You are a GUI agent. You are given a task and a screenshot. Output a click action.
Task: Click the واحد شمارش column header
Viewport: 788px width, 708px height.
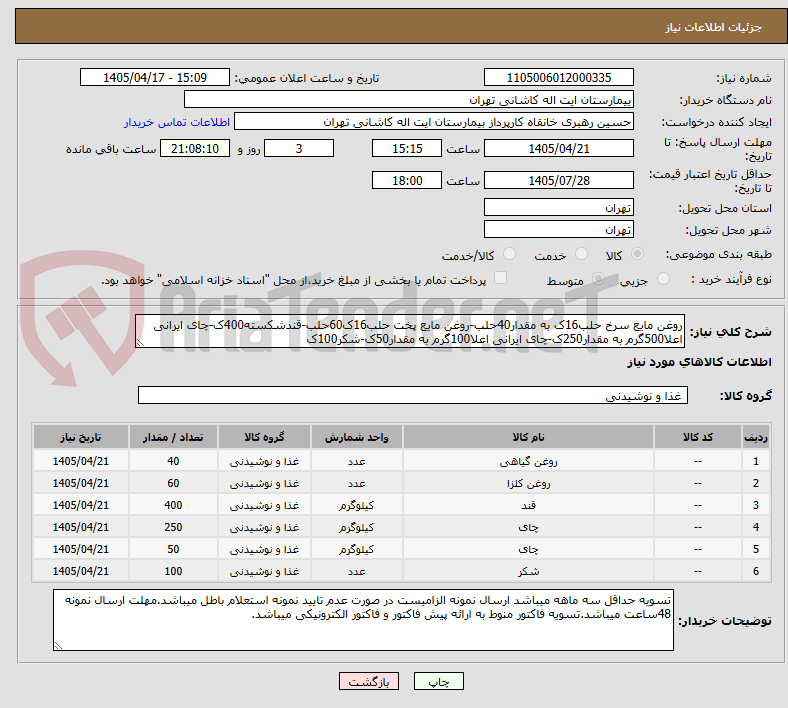click(357, 437)
